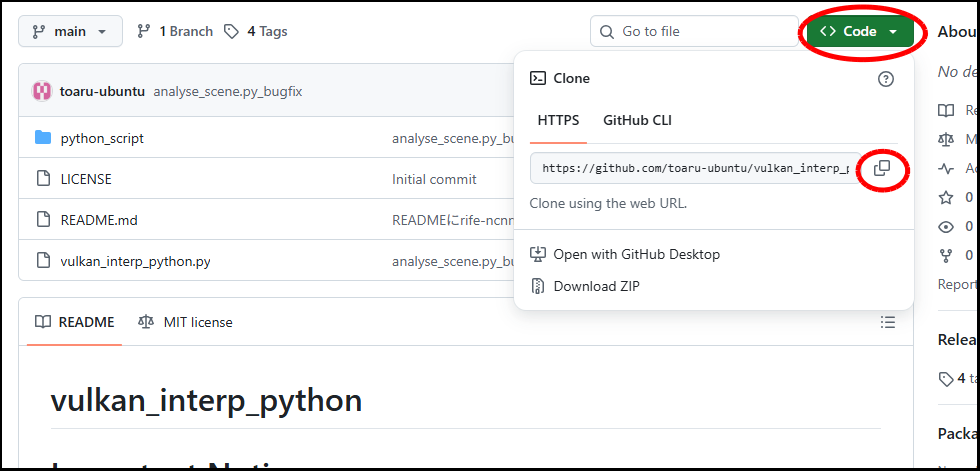The height and width of the screenshot is (471, 980).
Task: Click Download ZIP option
Action: tap(596, 286)
